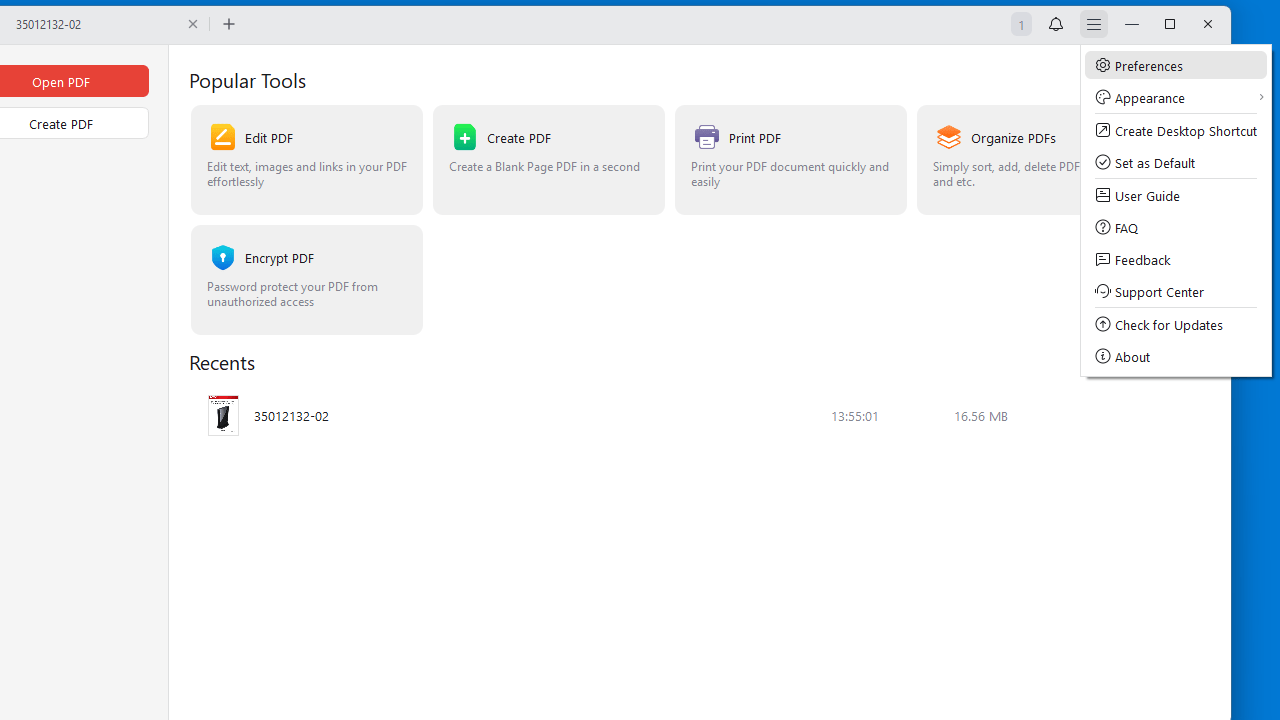The height and width of the screenshot is (720, 1280).
Task: Open Preferences from the menu
Action: 1175,66
